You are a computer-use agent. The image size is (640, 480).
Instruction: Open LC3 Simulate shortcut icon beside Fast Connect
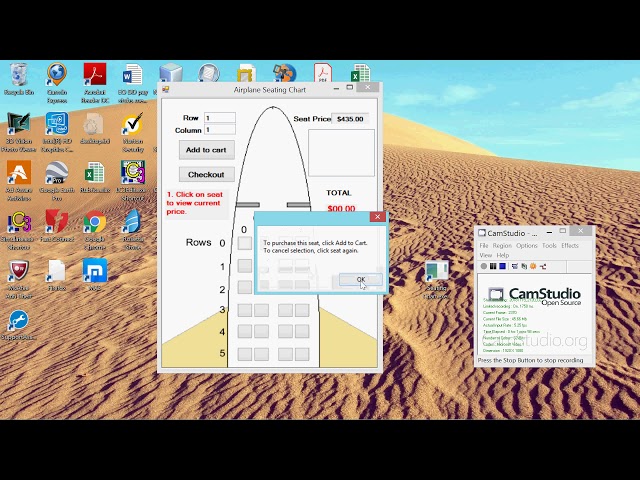tap(18, 229)
